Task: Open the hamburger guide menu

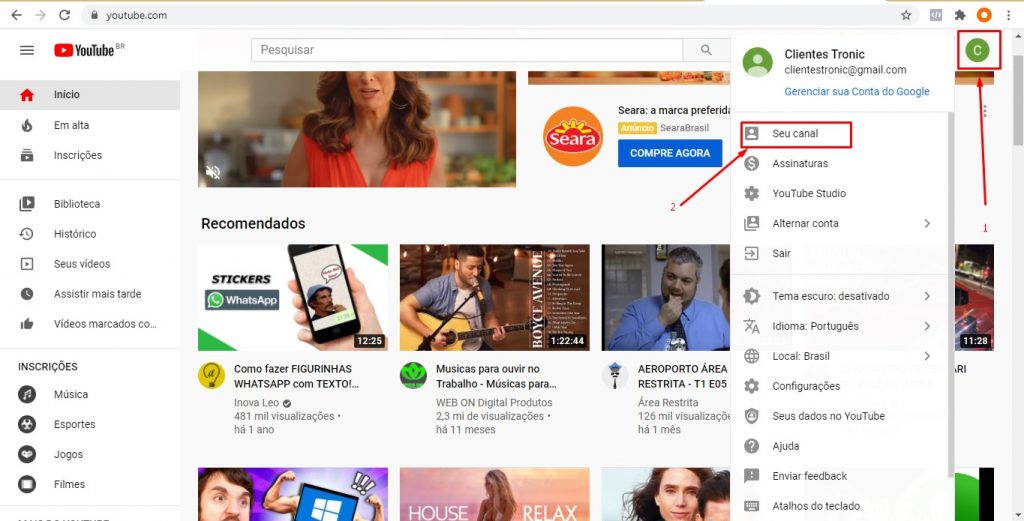Action: pyautogui.click(x=27, y=50)
